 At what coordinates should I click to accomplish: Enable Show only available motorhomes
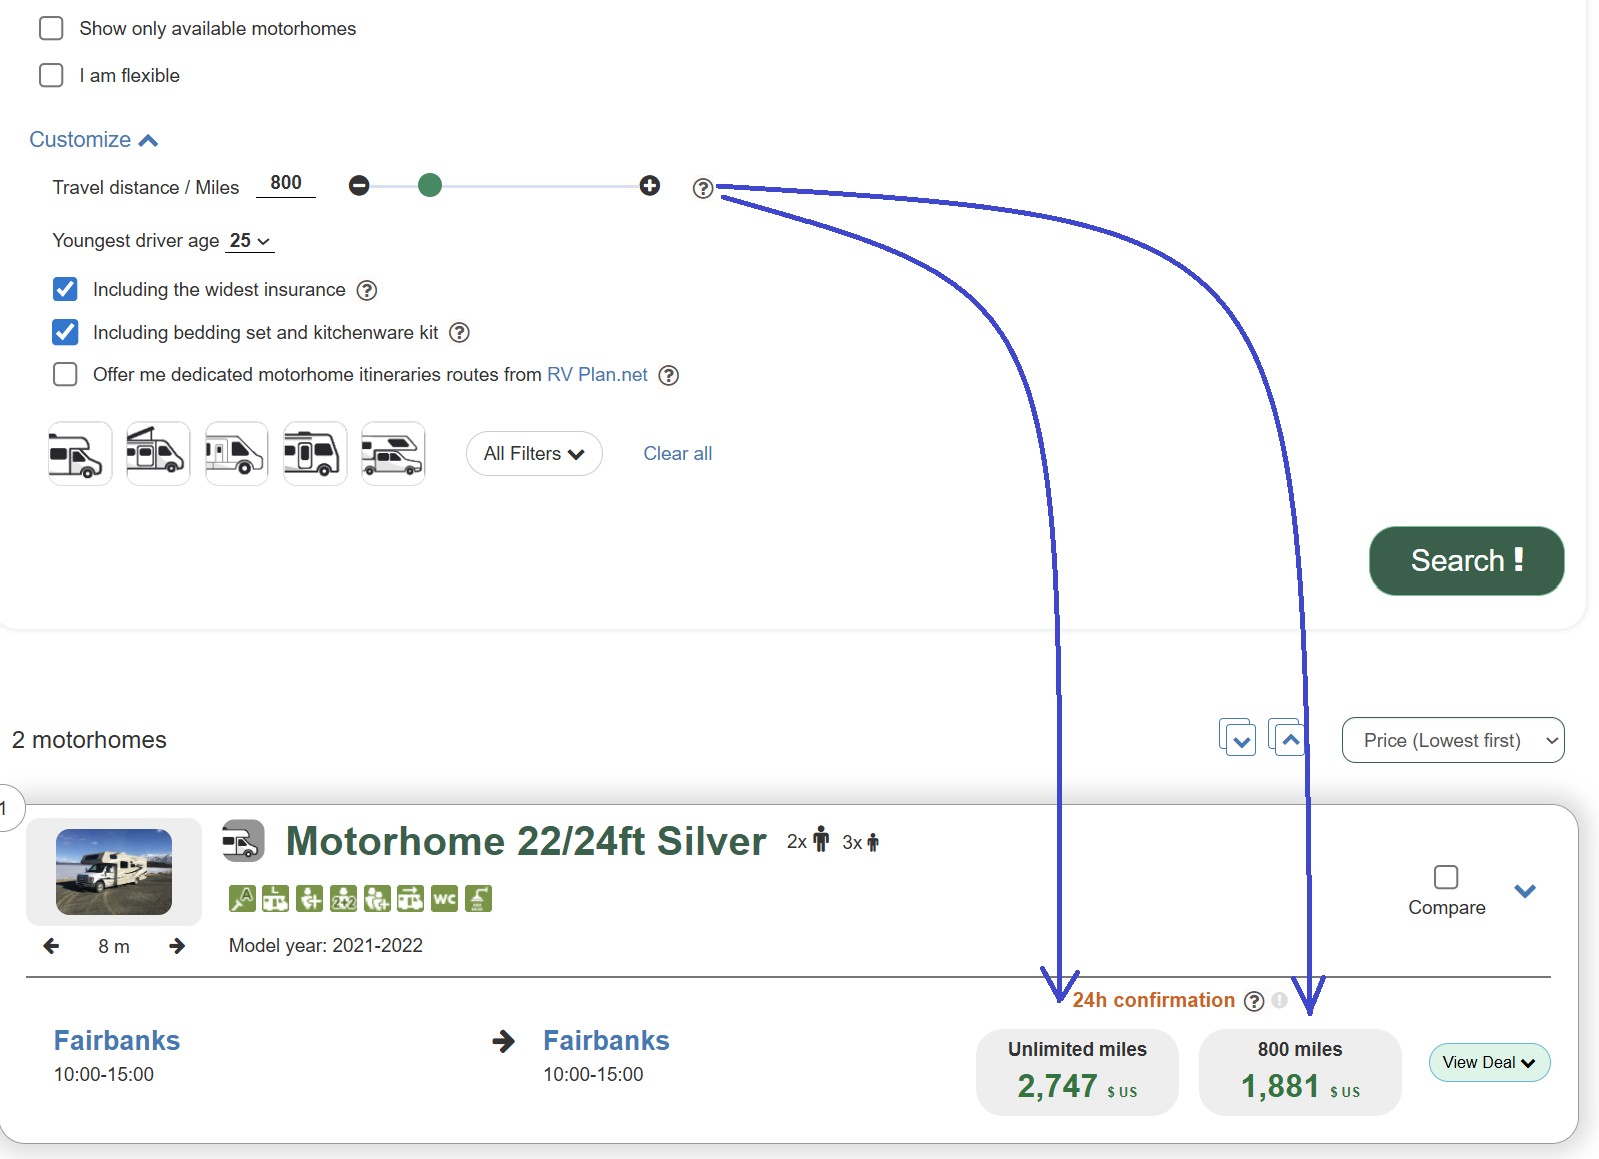[x=51, y=28]
